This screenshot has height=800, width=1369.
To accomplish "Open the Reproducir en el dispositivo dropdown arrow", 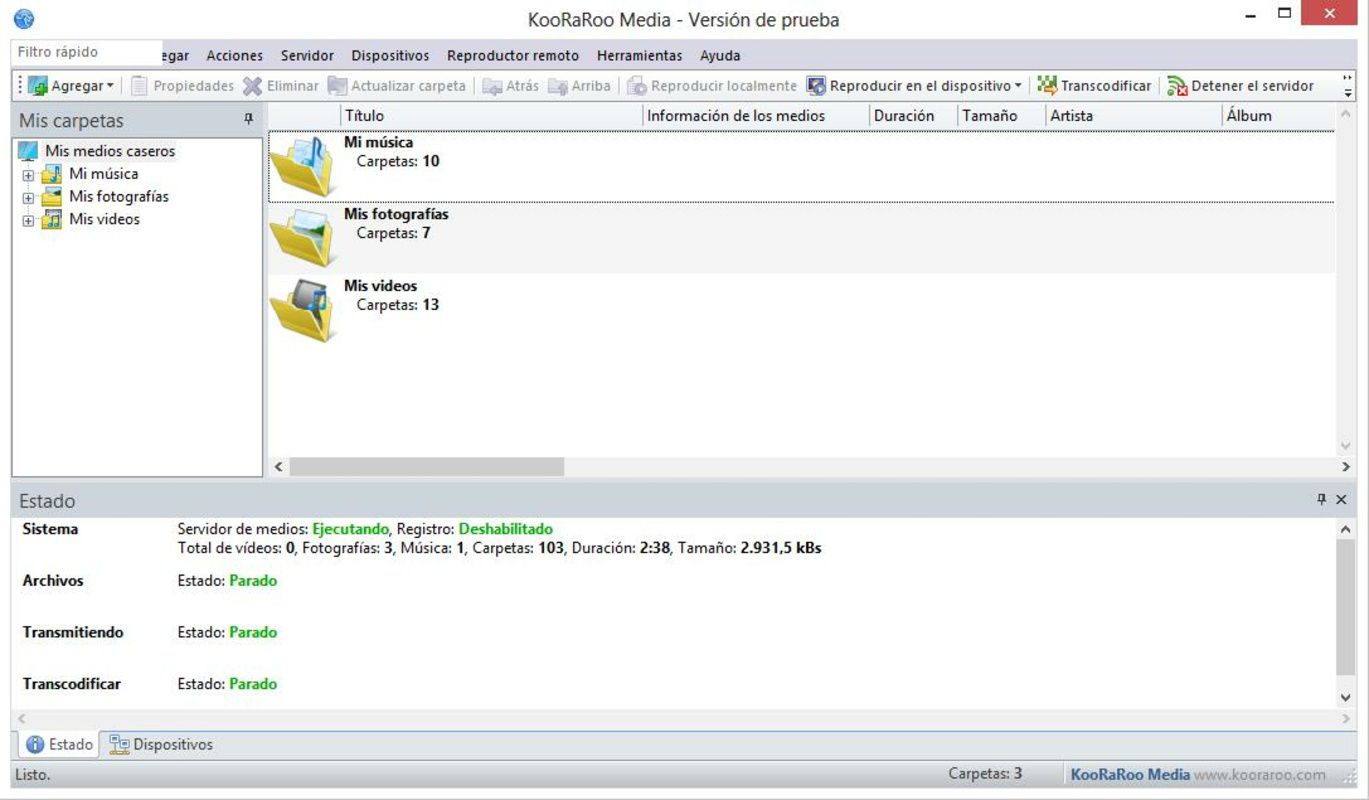I will [1018, 86].
